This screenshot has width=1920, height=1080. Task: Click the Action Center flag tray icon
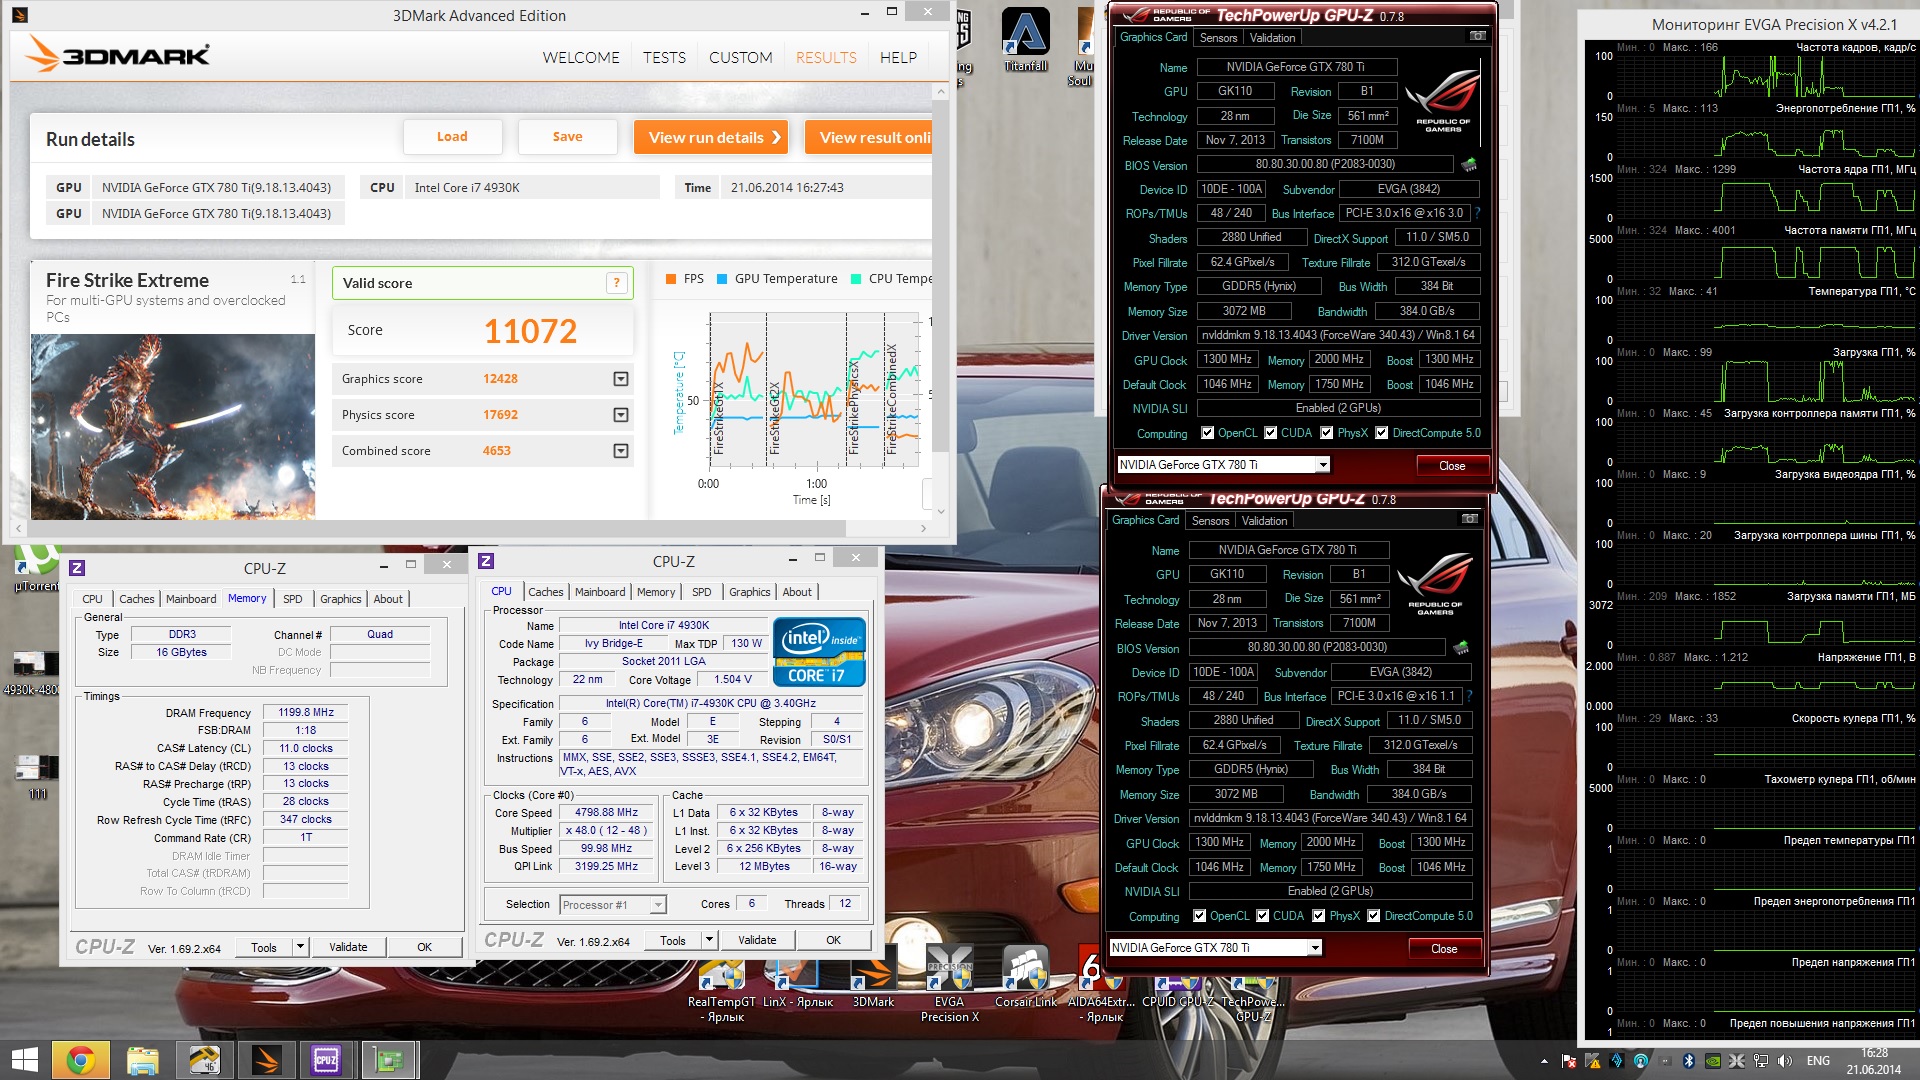[1569, 1061]
